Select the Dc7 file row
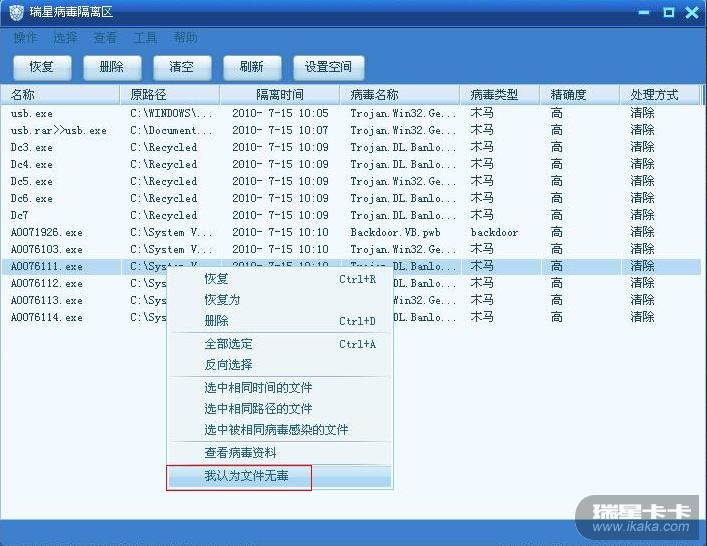Image resolution: width=707 pixels, height=546 pixels. point(351,216)
